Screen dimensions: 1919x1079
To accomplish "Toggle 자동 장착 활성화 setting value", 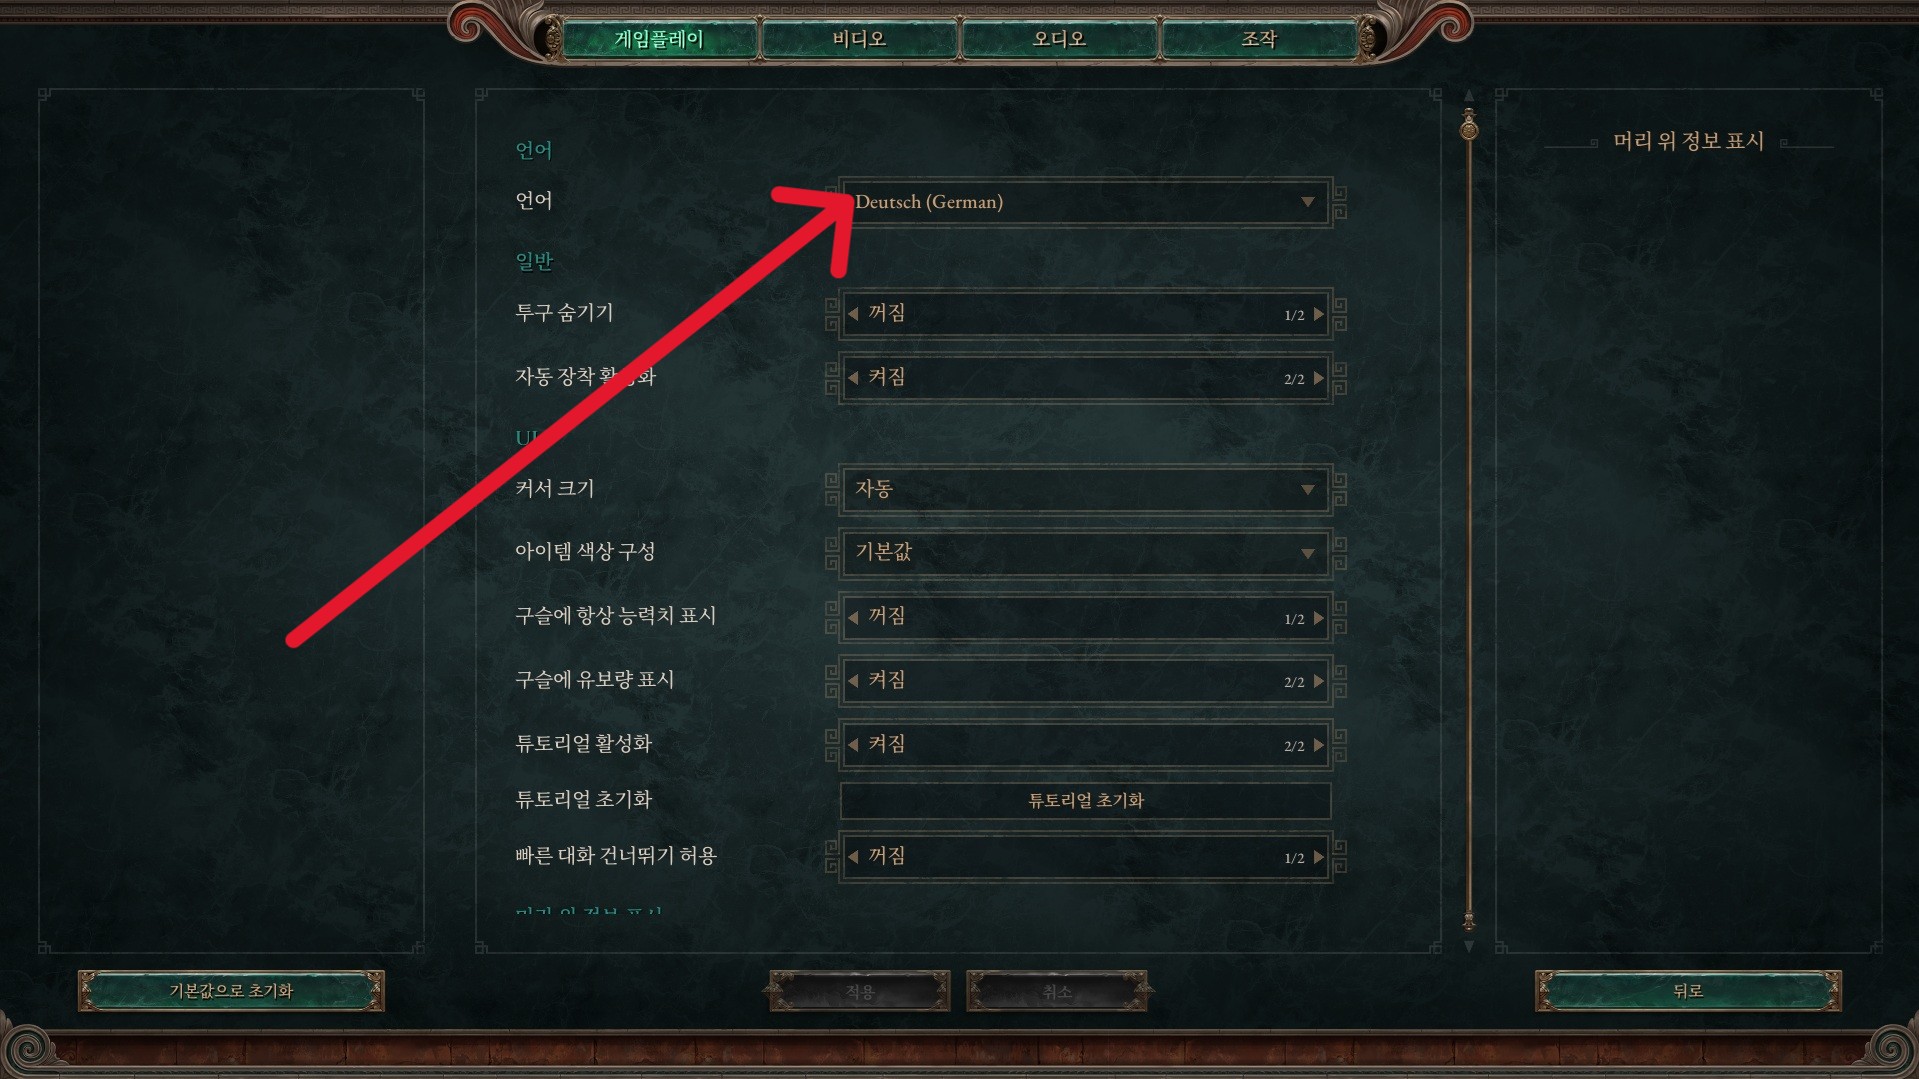I will (1085, 378).
